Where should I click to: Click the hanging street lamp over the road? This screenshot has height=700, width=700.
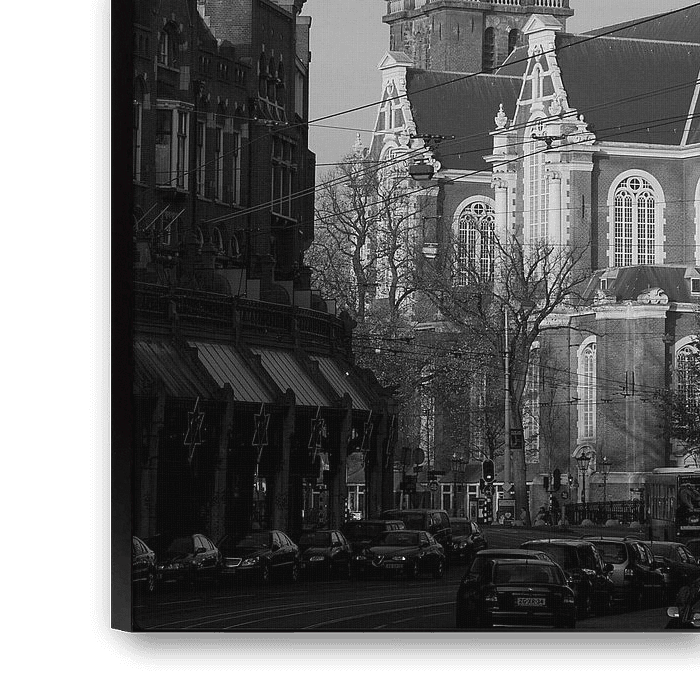coord(422,170)
